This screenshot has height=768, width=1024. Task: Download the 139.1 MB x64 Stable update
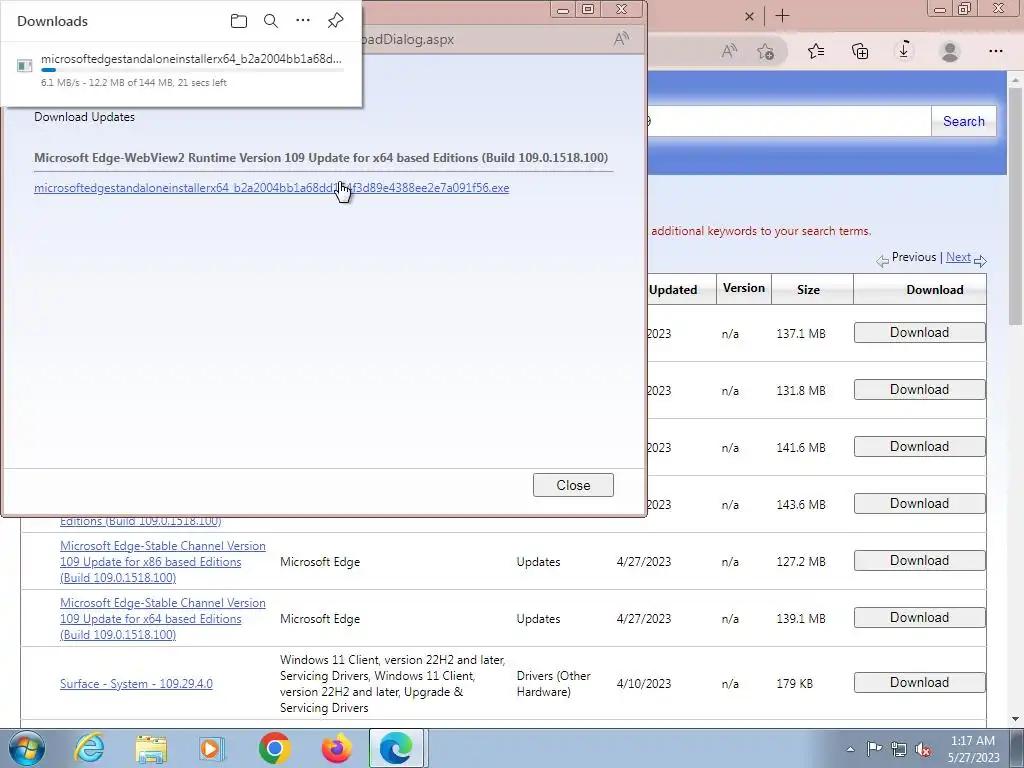pos(919,618)
